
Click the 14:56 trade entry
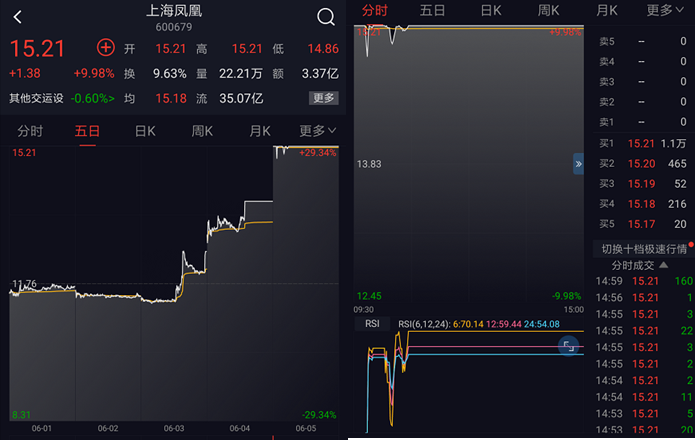[x=644, y=297]
